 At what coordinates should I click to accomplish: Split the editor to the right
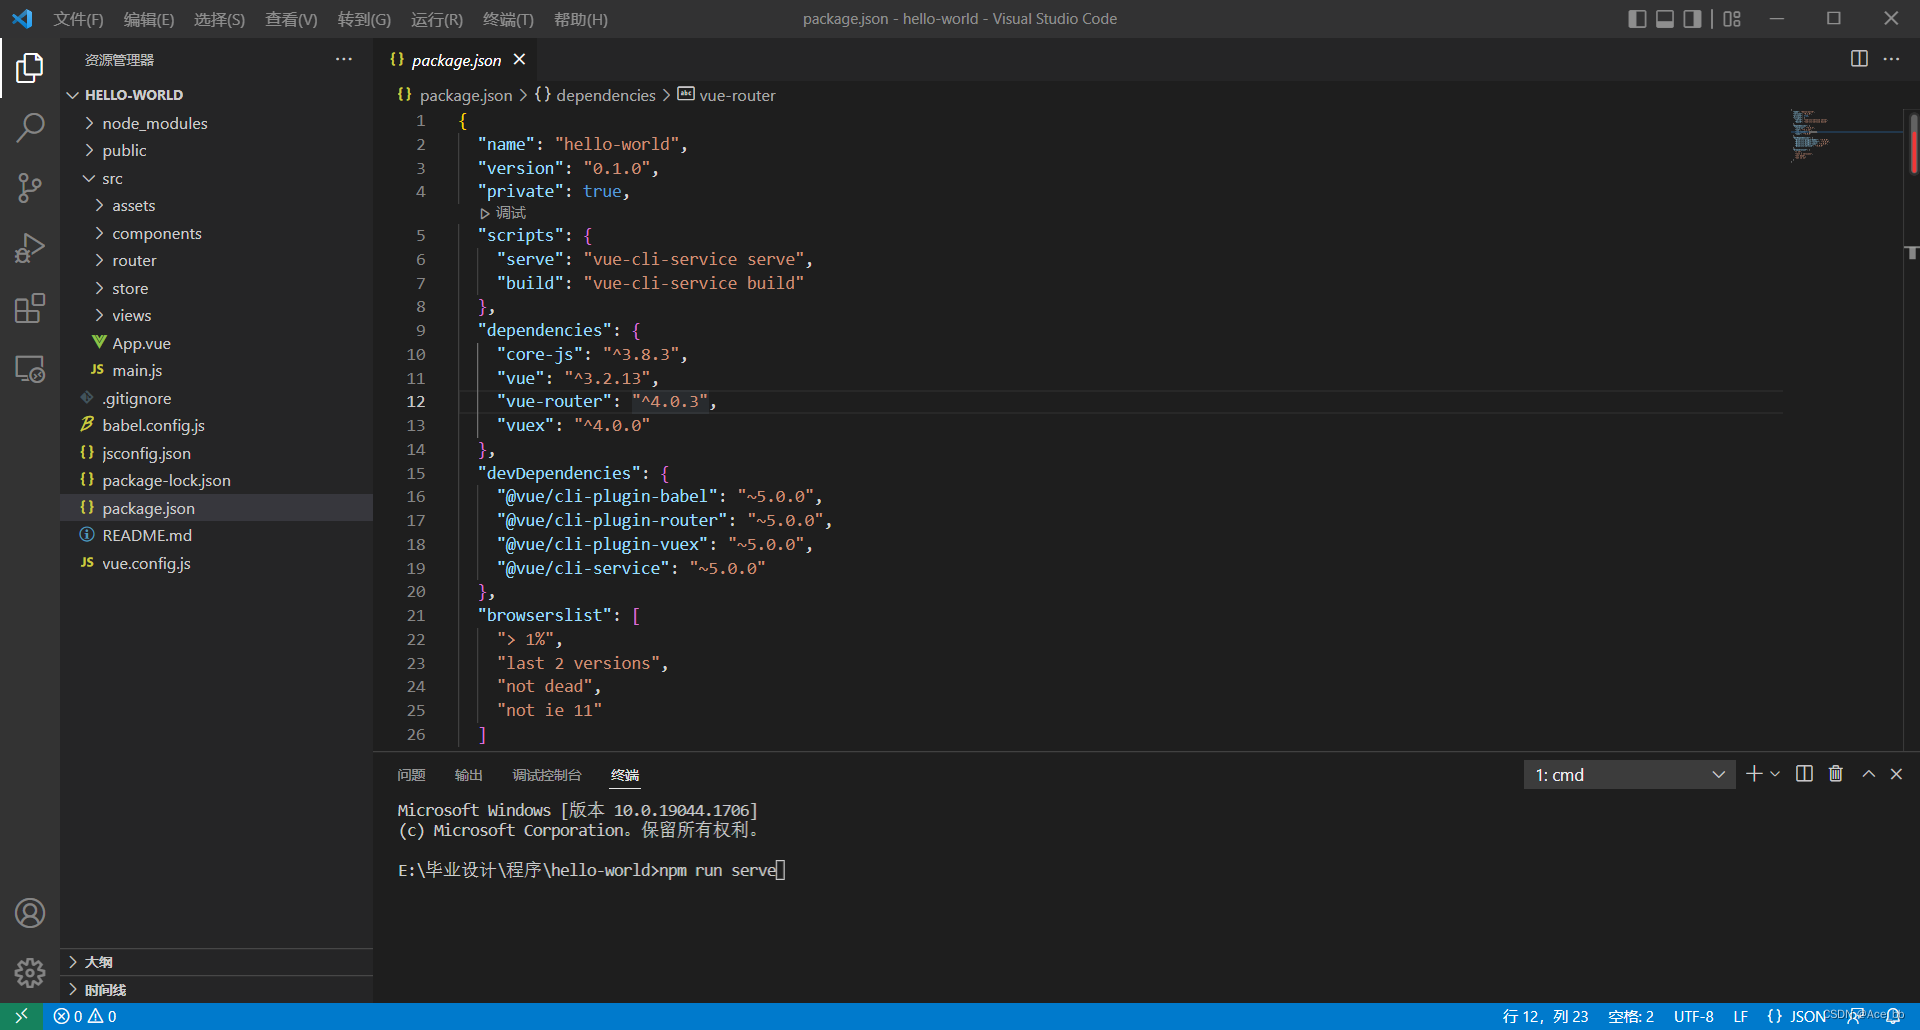pos(1859,59)
